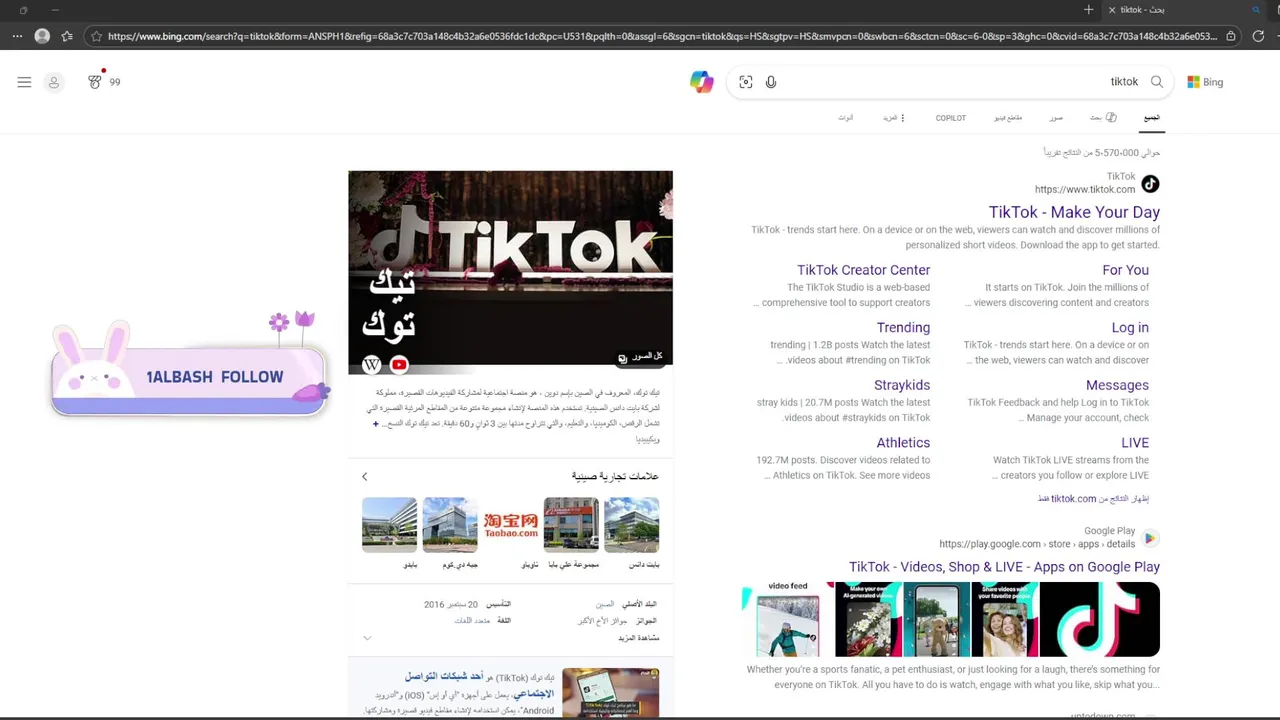Click the متعدد اللغات language link

click(472, 621)
